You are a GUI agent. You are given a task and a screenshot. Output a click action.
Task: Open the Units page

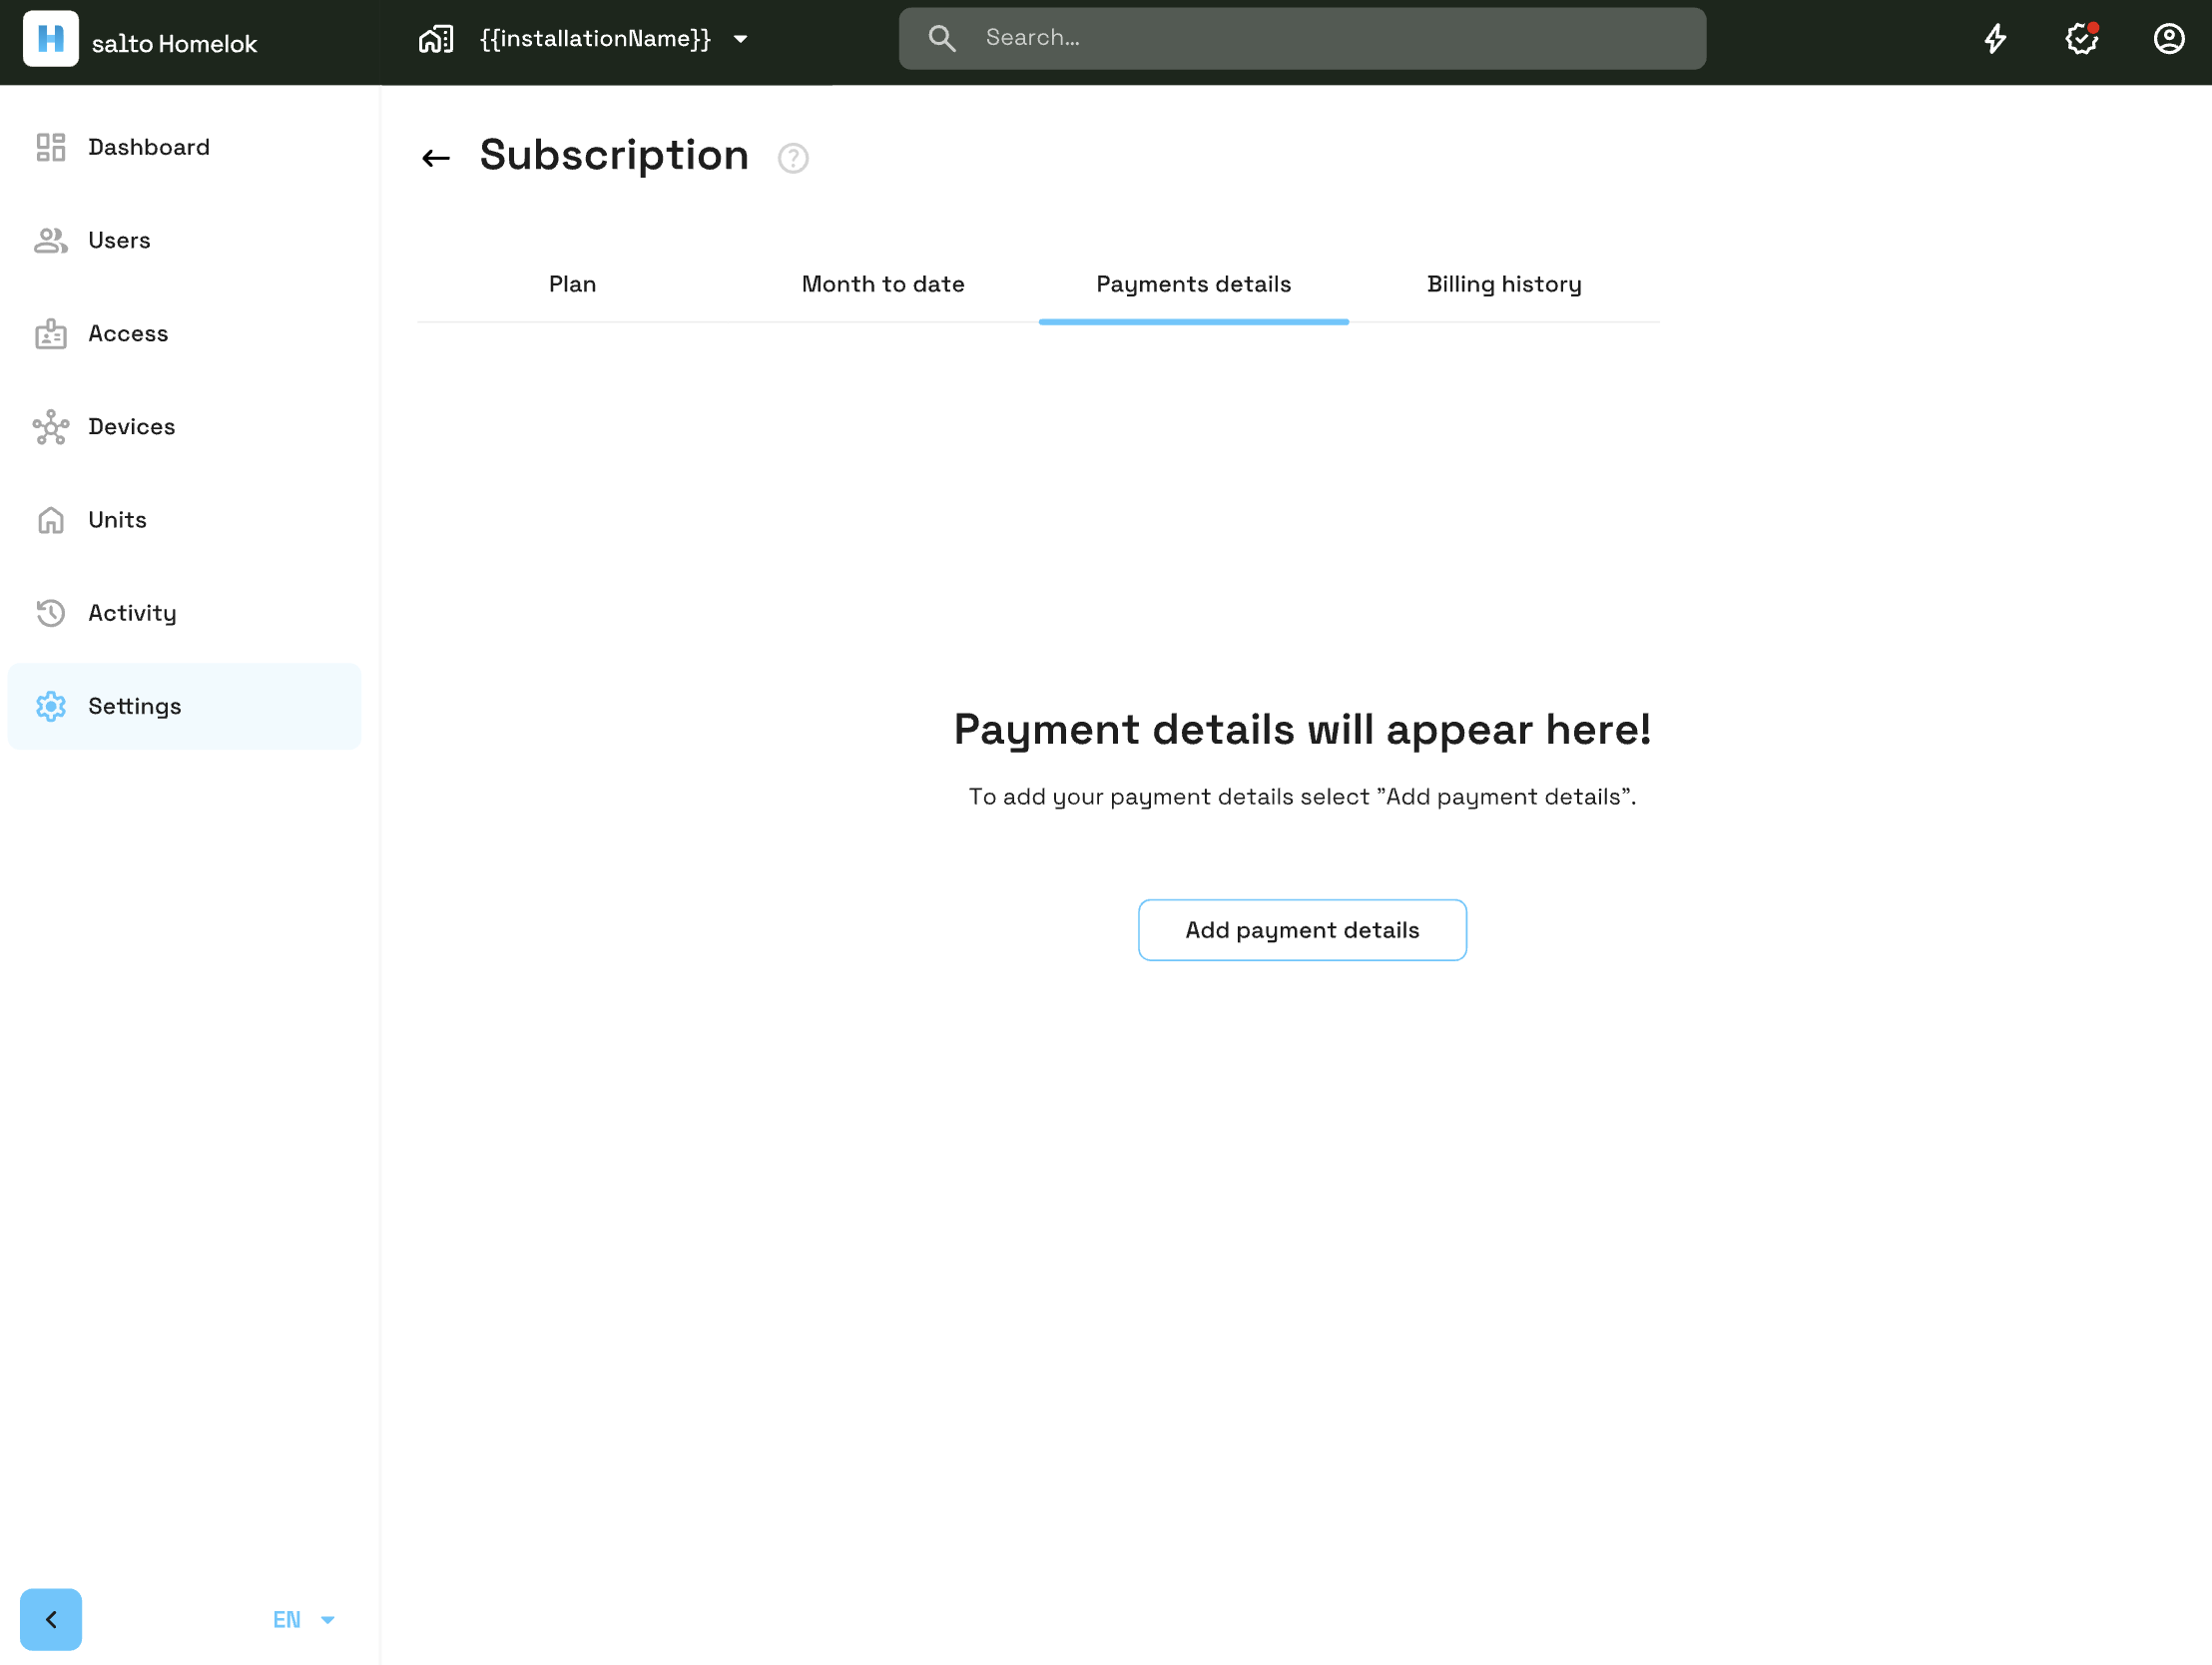tap(184, 520)
